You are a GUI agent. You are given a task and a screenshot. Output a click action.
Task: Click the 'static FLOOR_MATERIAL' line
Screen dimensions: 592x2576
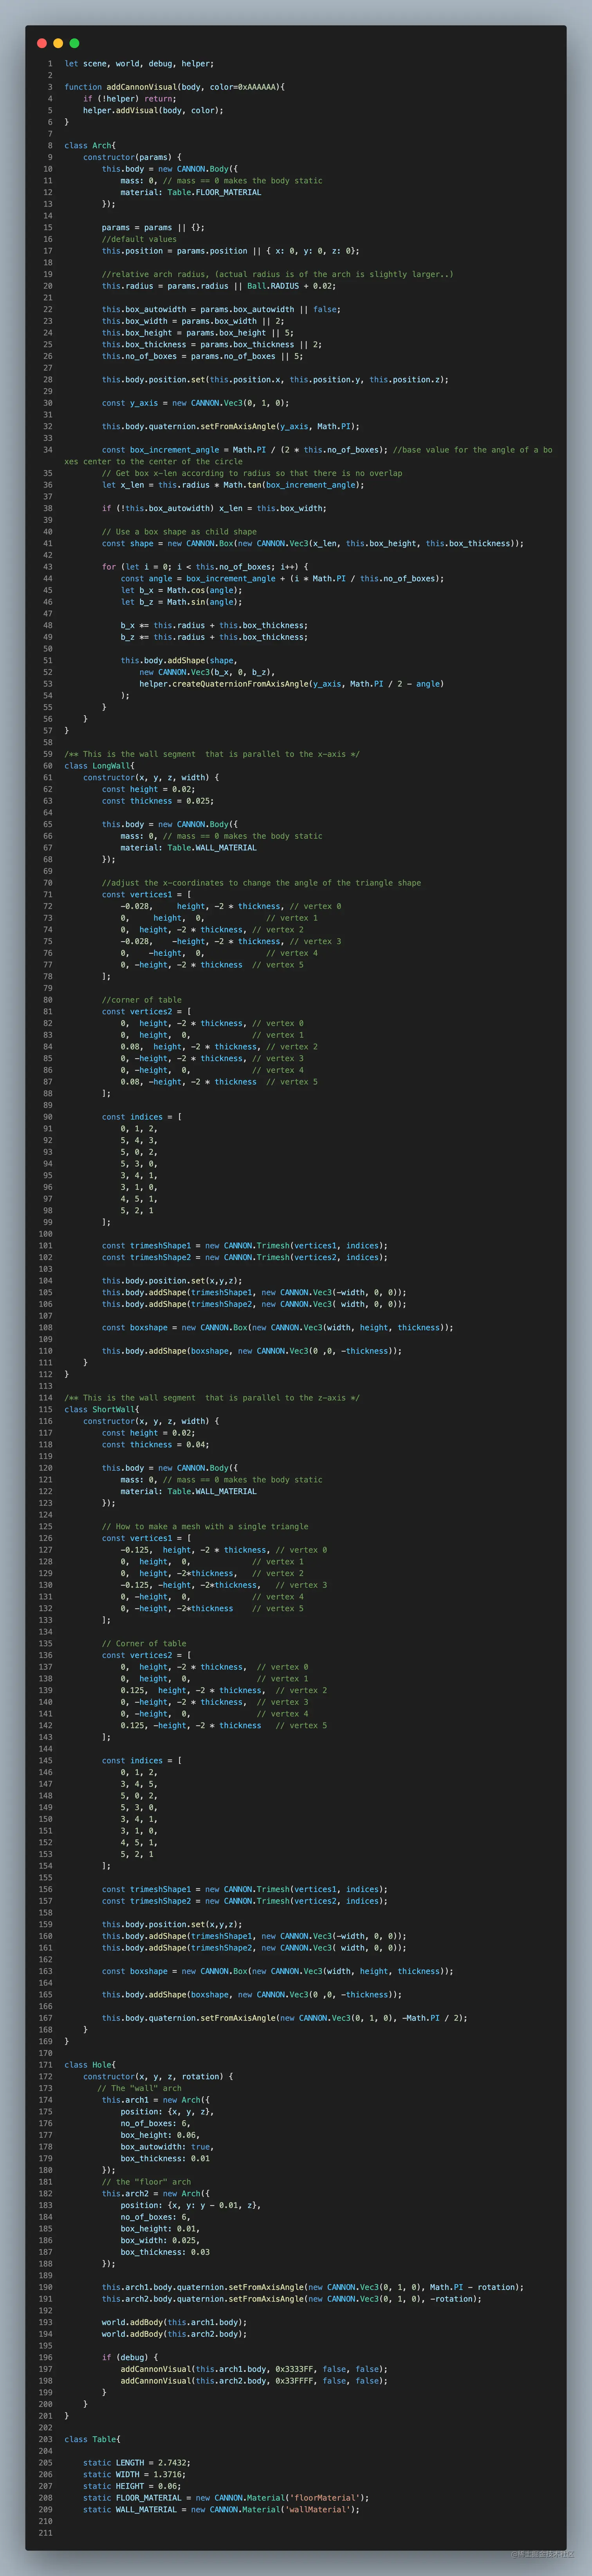tap(226, 2498)
